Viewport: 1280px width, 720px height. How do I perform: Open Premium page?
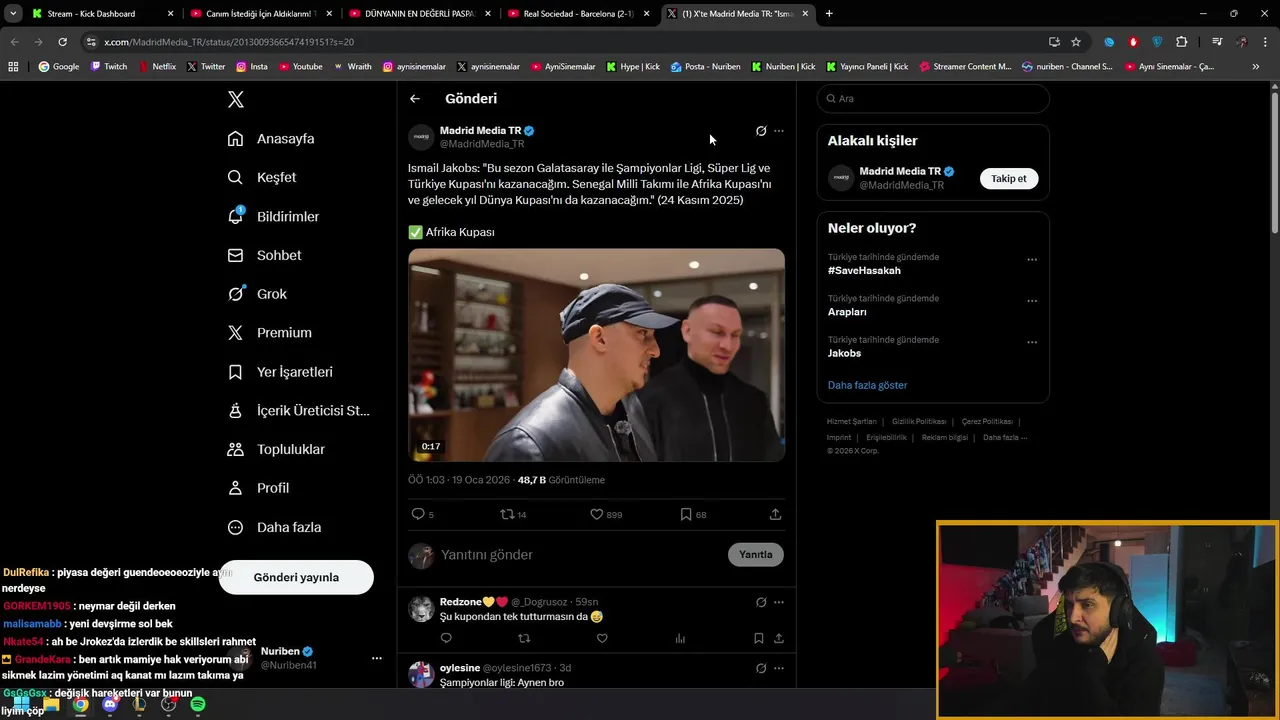(269, 333)
